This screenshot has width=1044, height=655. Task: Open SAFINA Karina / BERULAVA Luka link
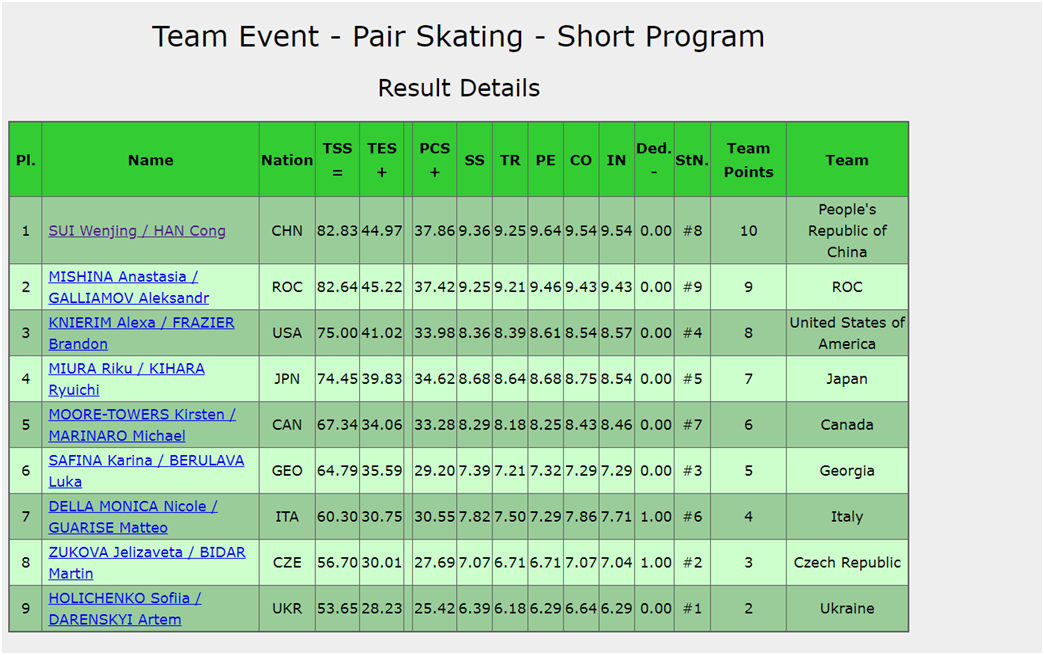(x=146, y=471)
